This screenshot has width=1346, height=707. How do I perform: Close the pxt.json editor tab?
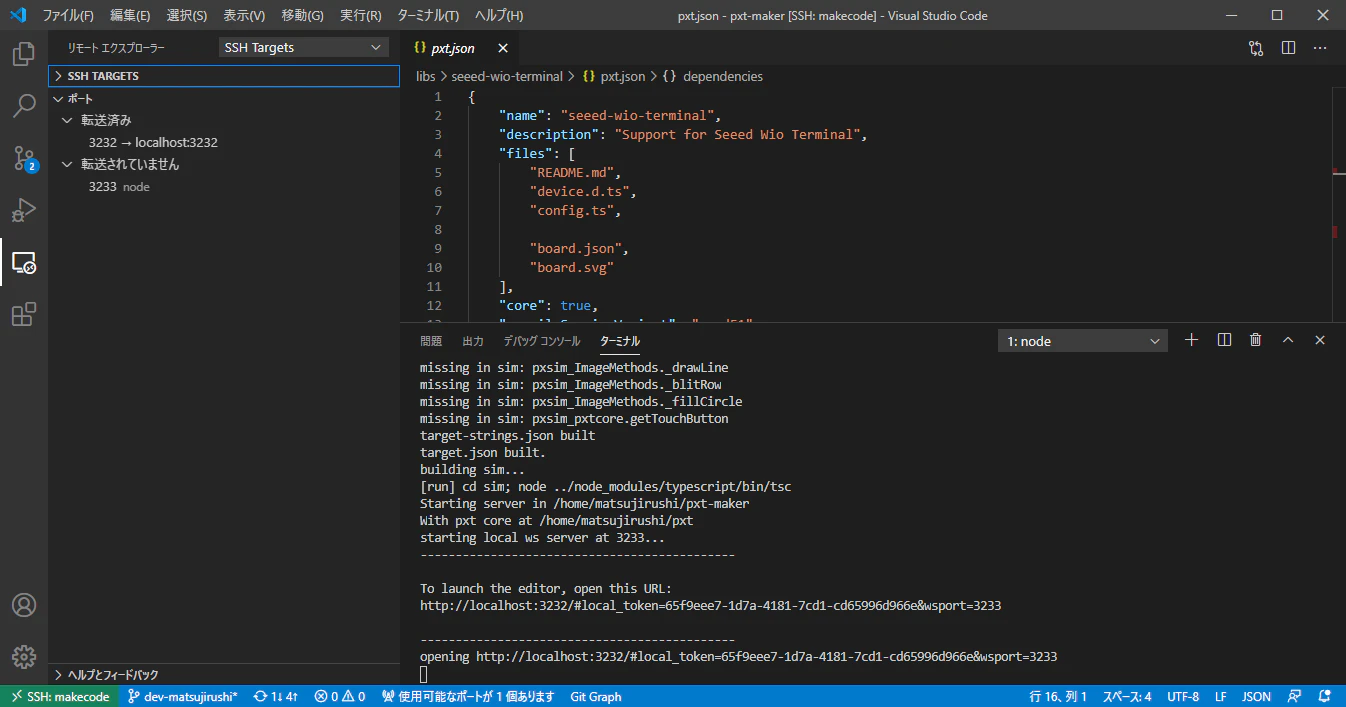pyautogui.click(x=503, y=48)
